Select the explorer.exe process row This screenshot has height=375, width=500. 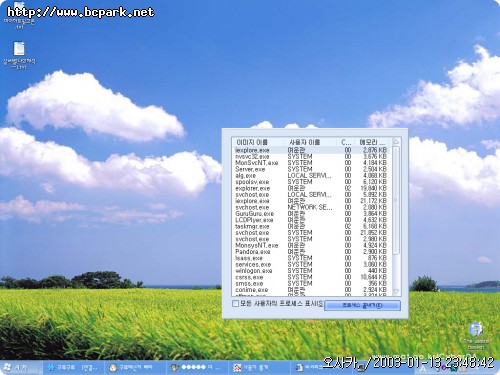(312, 188)
